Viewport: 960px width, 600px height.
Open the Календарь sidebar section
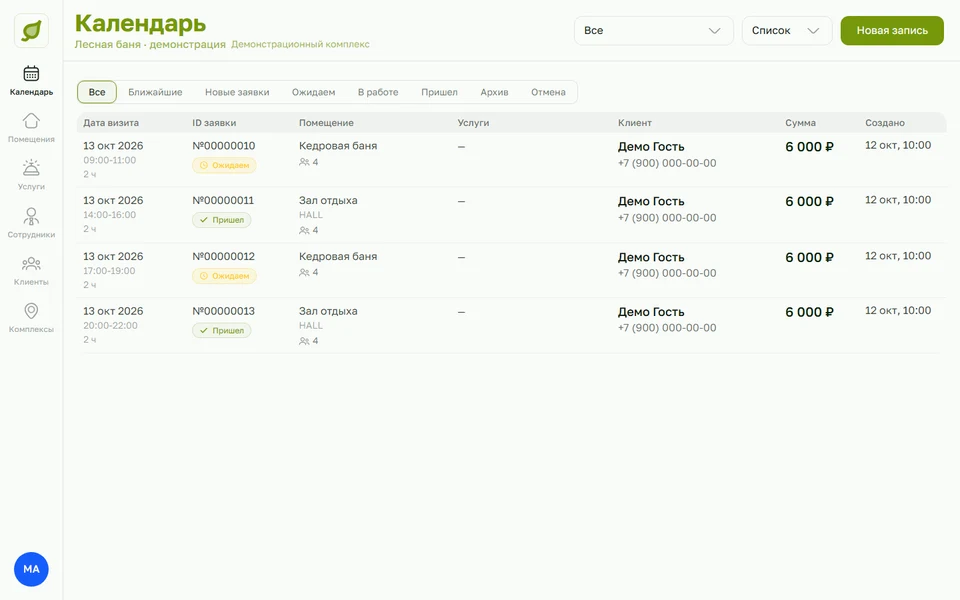coord(31,81)
